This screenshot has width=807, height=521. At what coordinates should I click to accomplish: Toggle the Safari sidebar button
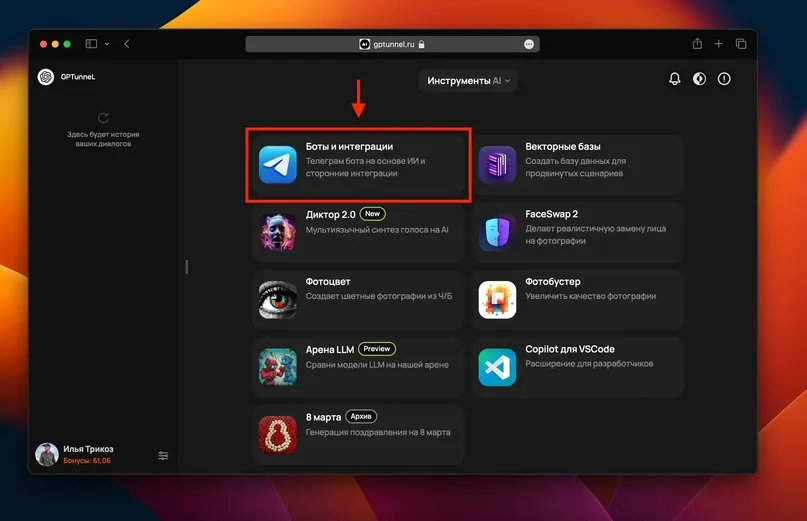point(91,44)
